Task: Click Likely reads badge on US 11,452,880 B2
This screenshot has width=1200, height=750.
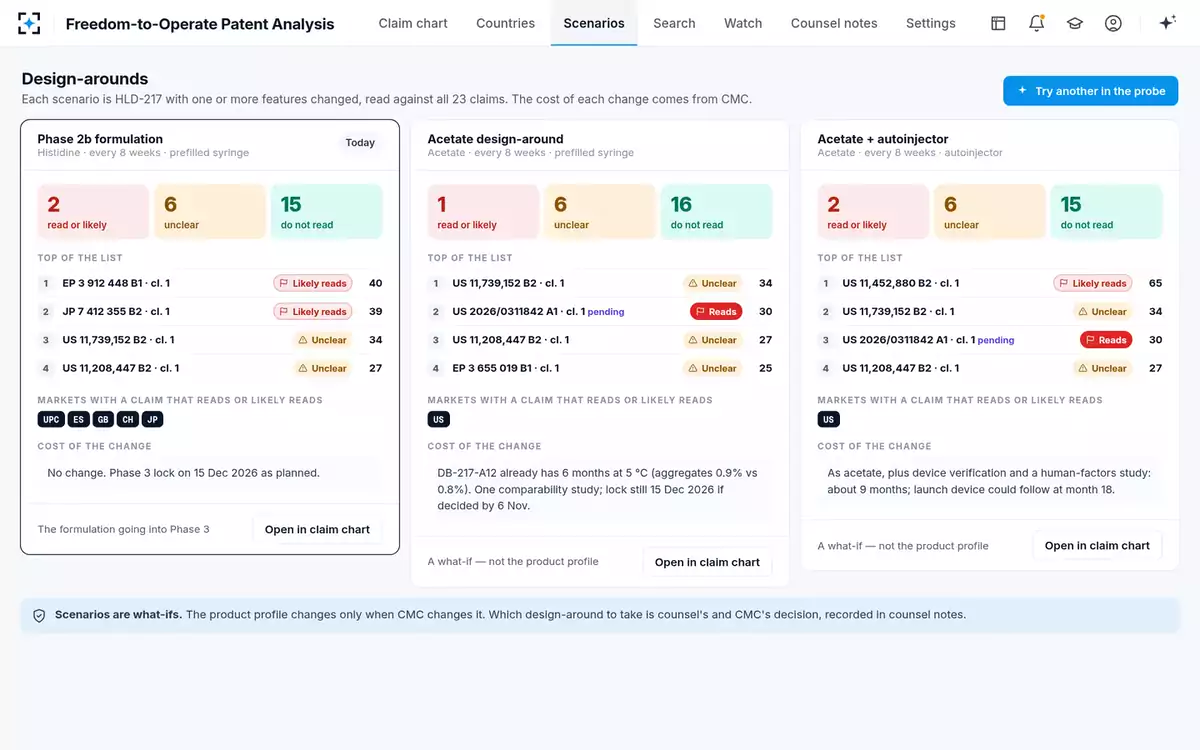Action: 1093,283
